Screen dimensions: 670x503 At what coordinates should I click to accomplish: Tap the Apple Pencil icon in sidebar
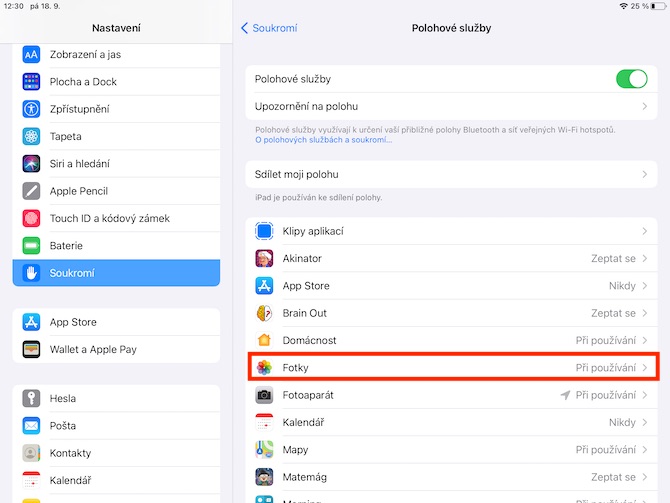click(31, 191)
